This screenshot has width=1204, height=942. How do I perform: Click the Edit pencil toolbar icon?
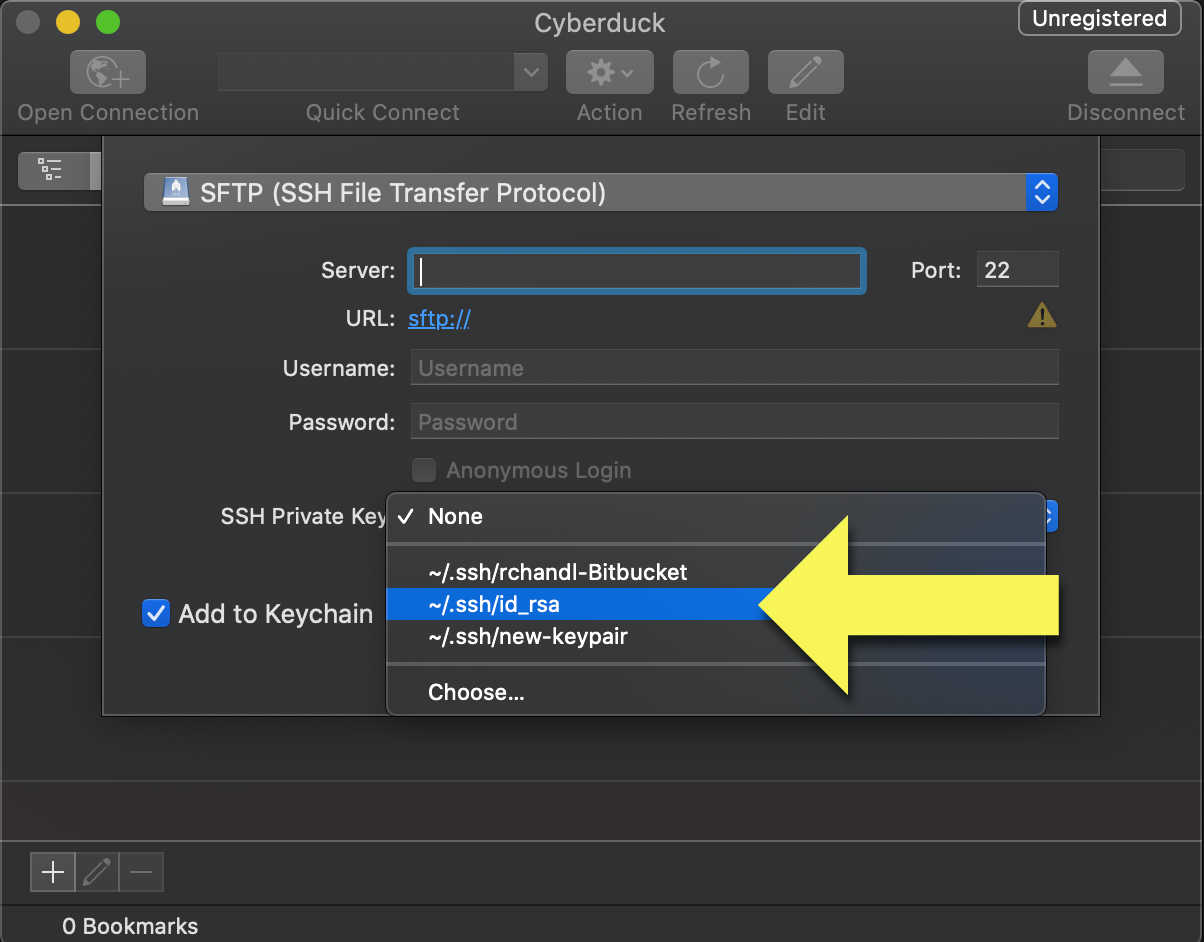[x=805, y=73]
